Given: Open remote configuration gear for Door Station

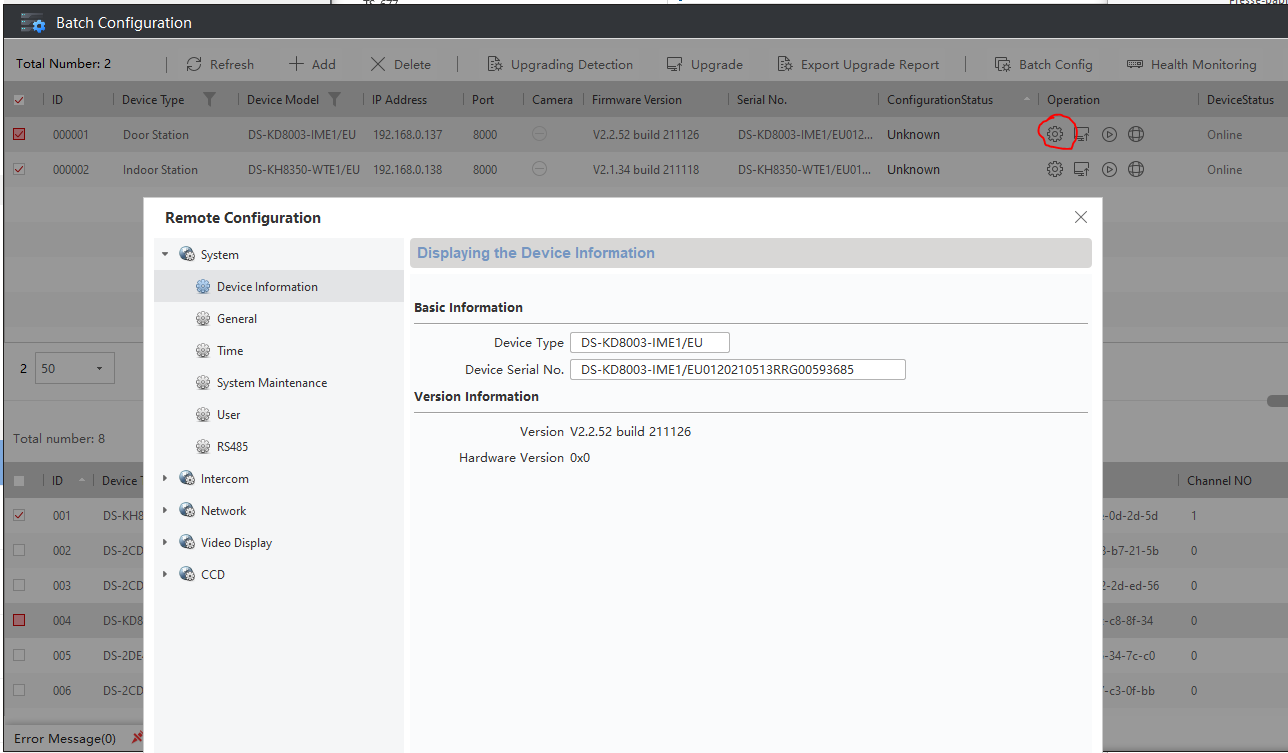Looking at the screenshot, I should coord(1054,134).
